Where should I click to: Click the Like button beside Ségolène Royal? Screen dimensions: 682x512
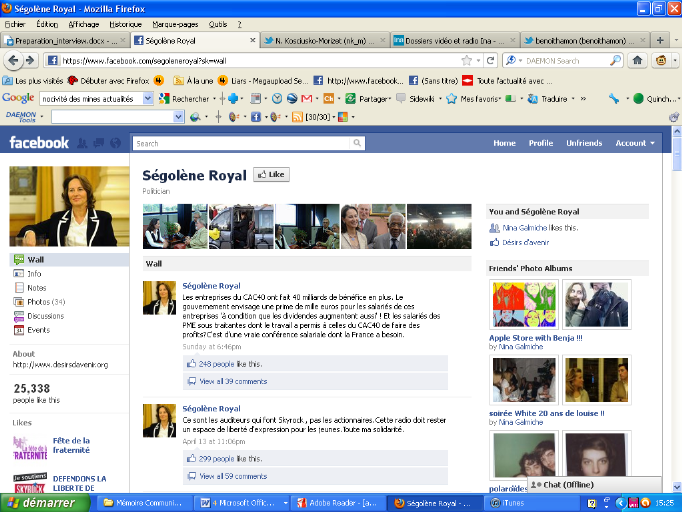[x=271, y=174]
